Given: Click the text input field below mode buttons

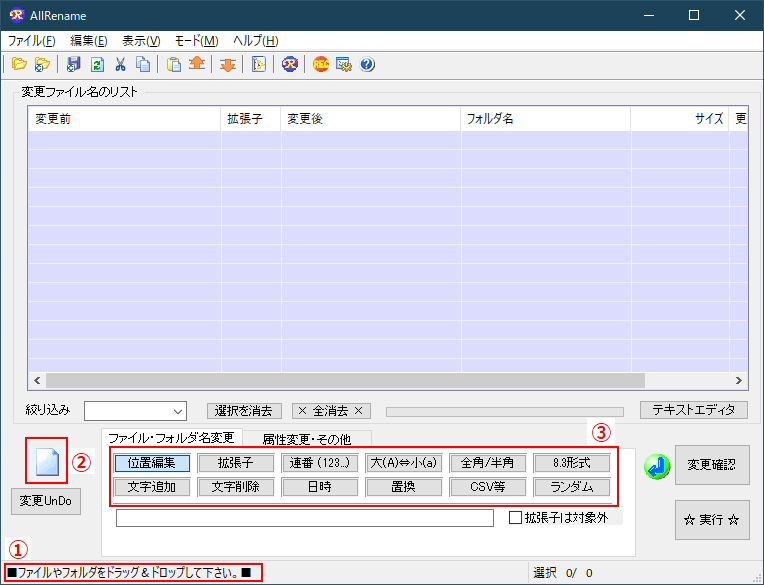Looking at the screenshot, I should click(x=305, y=518).
